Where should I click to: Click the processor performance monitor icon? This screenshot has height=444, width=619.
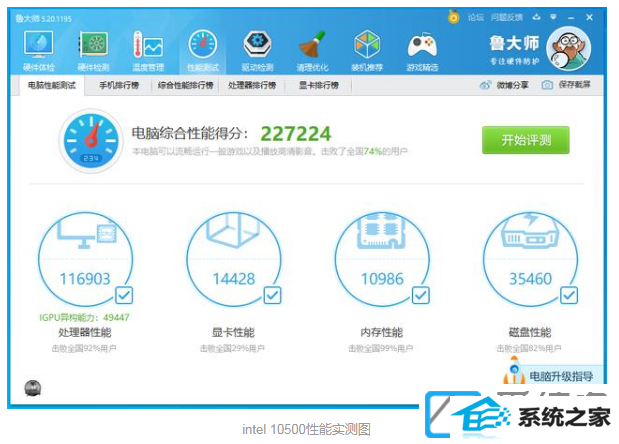click(x=87, y=233)
